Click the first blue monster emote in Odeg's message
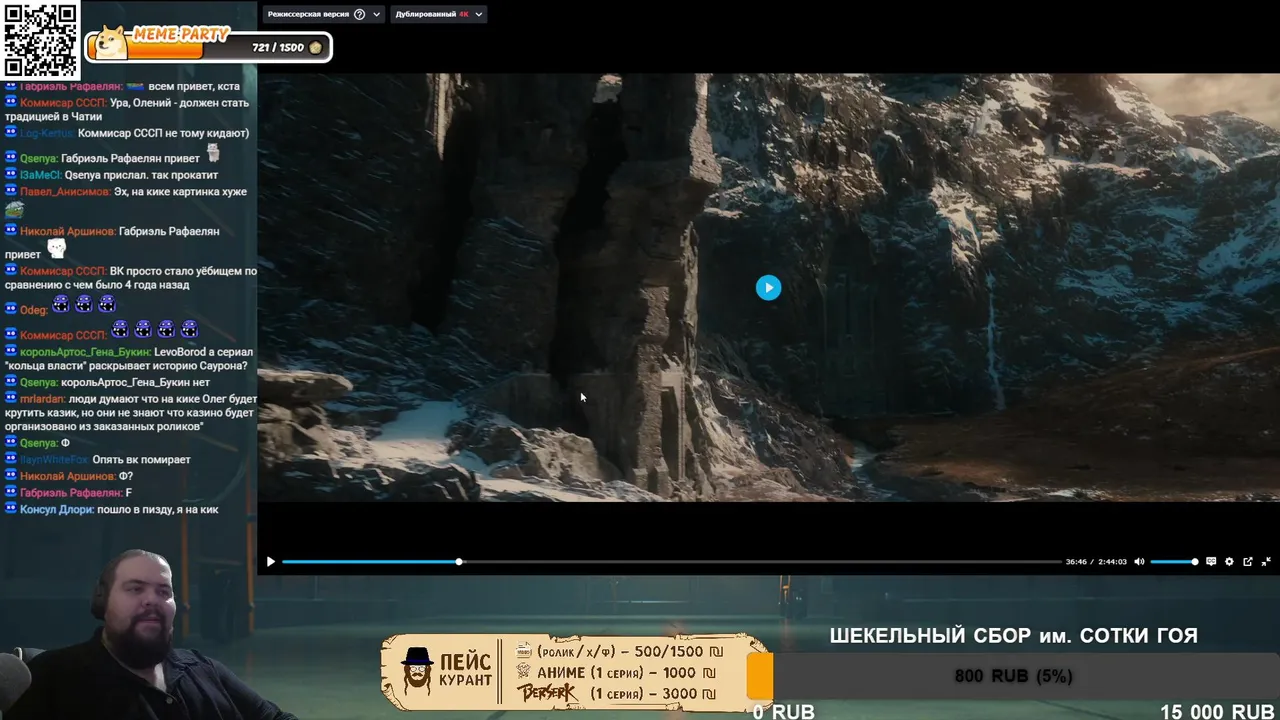This screenshot has width=1280, height=720. point(60,304)
